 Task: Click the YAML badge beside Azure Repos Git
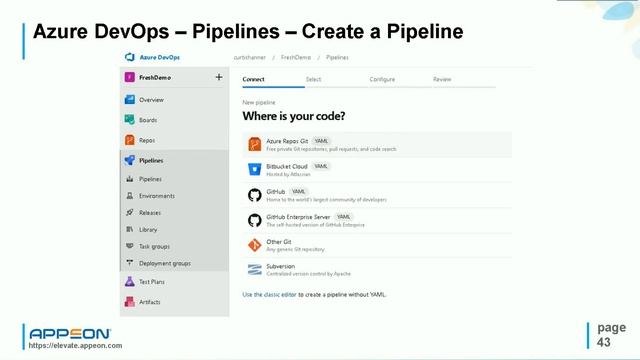pyautogui.click(x=321, y=141)
